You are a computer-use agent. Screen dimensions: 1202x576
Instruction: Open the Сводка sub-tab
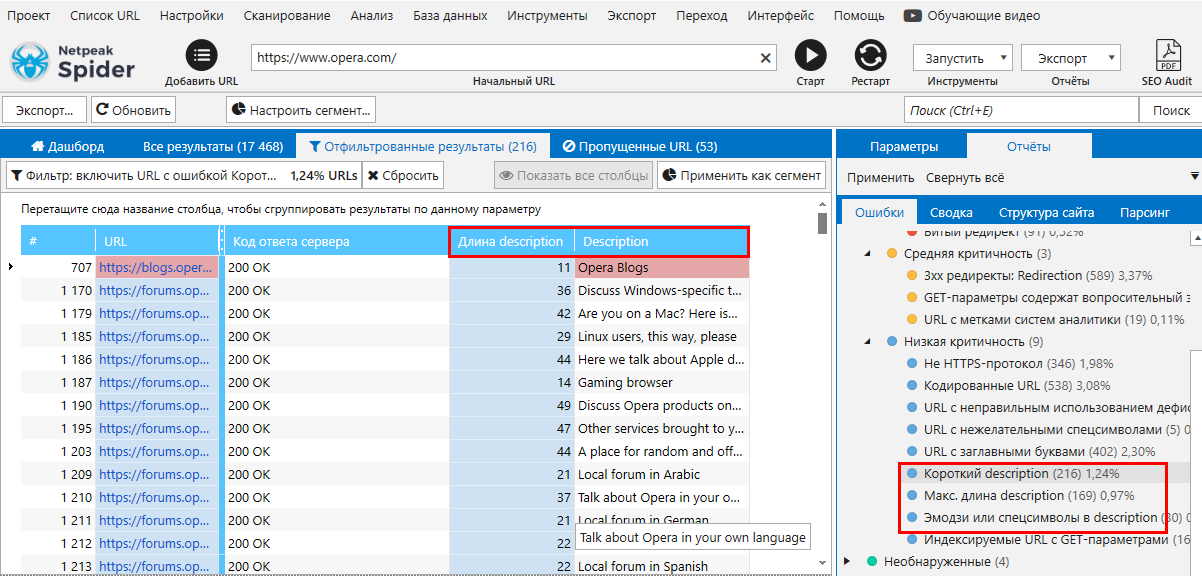(951, 212)
